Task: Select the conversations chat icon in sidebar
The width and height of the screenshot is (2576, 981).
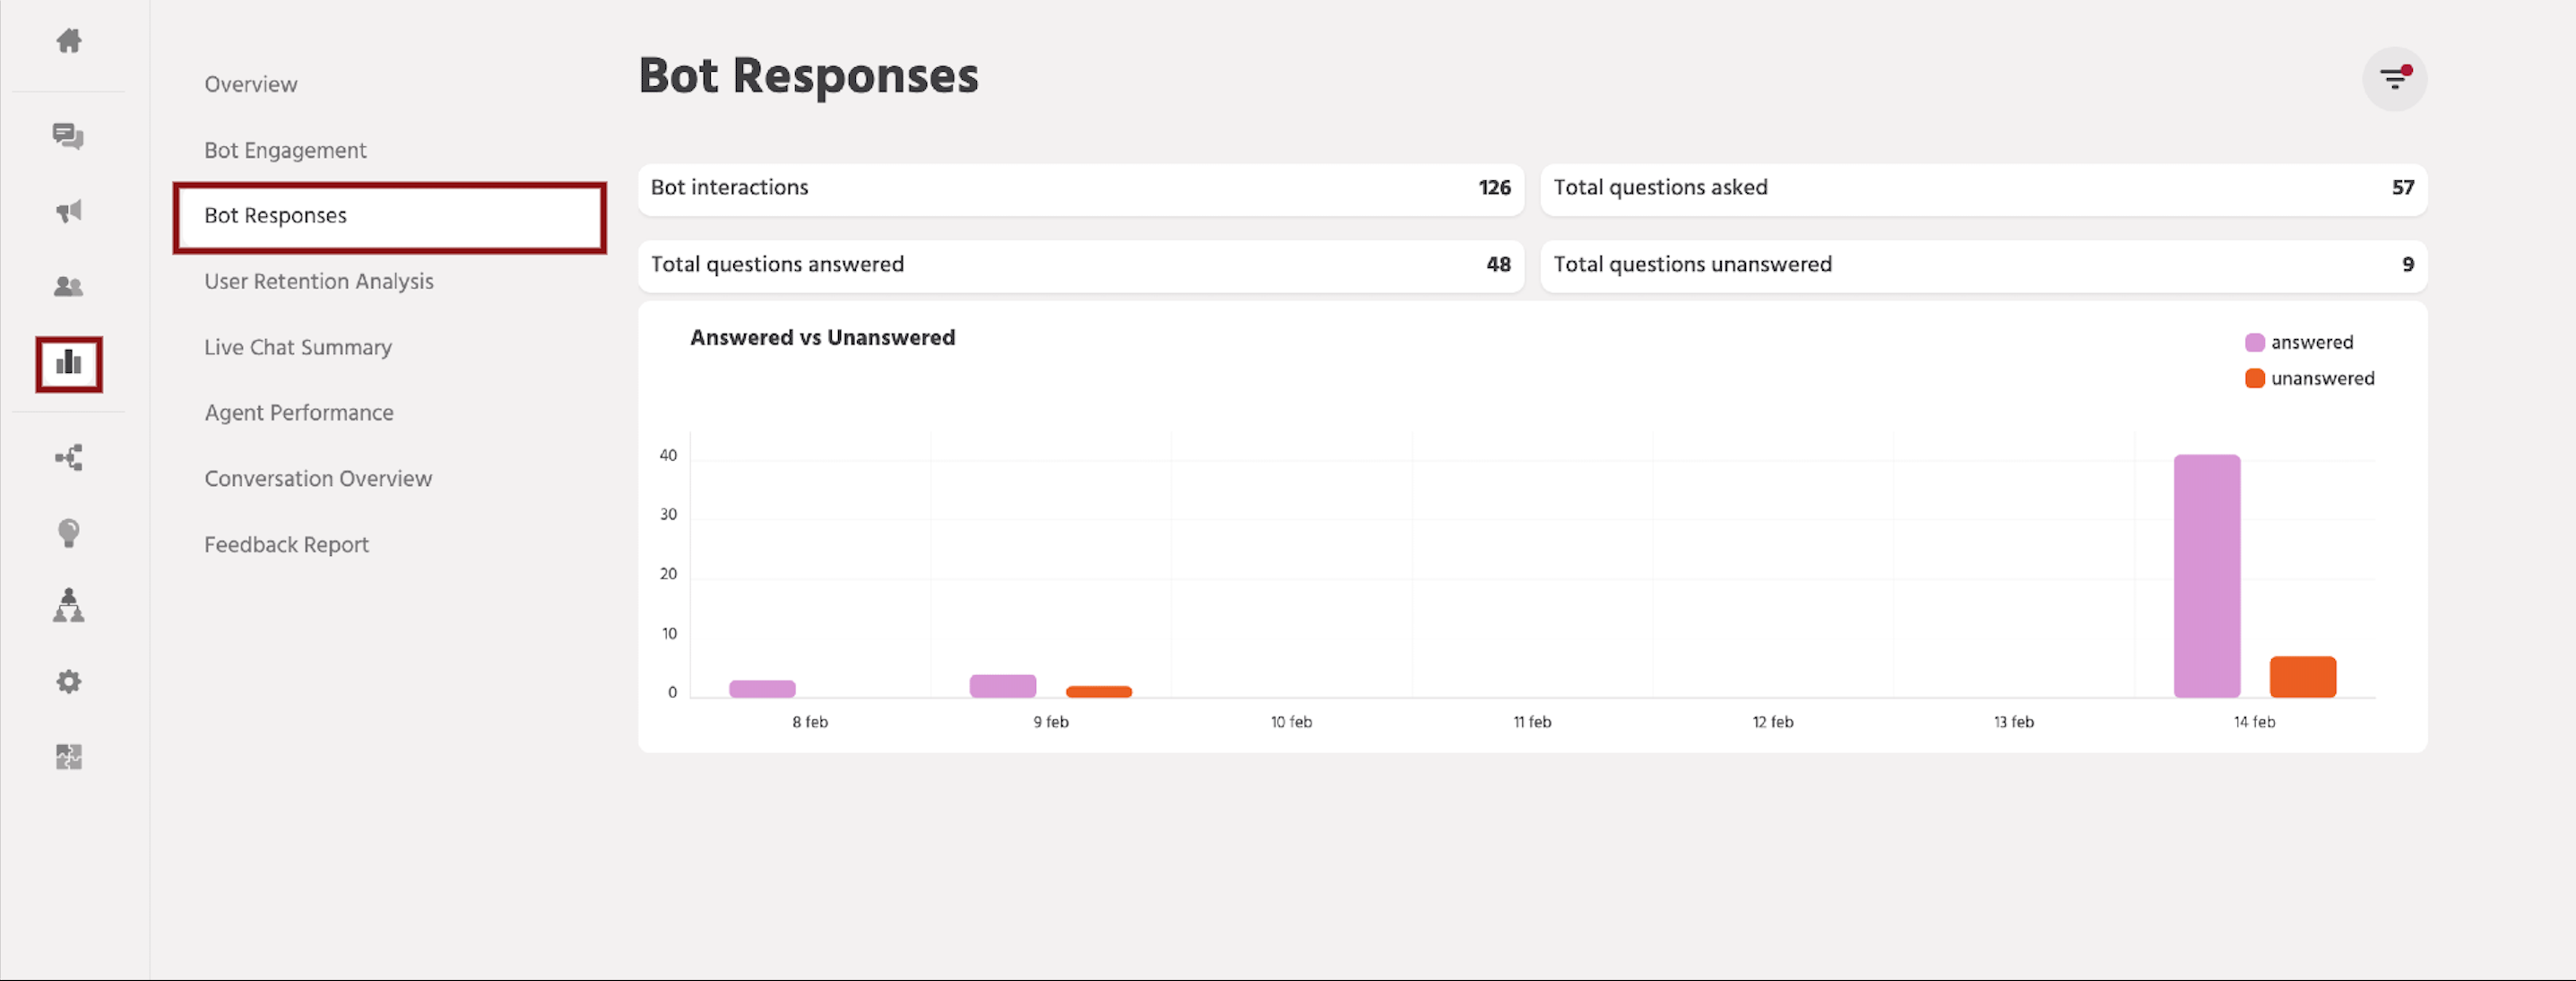Action: tap(68, 137)
